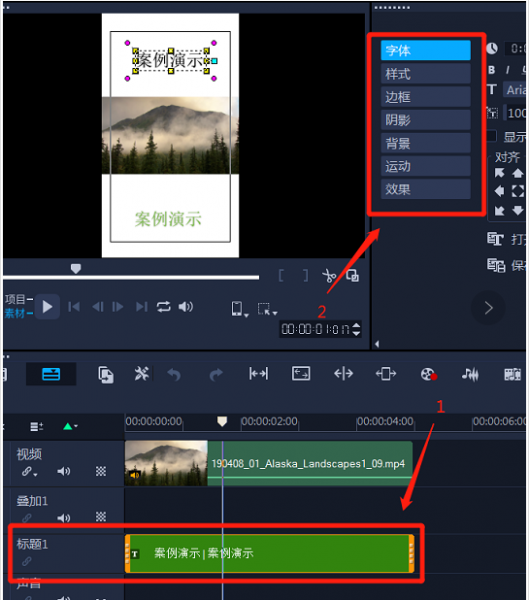Step forward one frame
This screenshot has width=529, height=600.
click(118, 307)
